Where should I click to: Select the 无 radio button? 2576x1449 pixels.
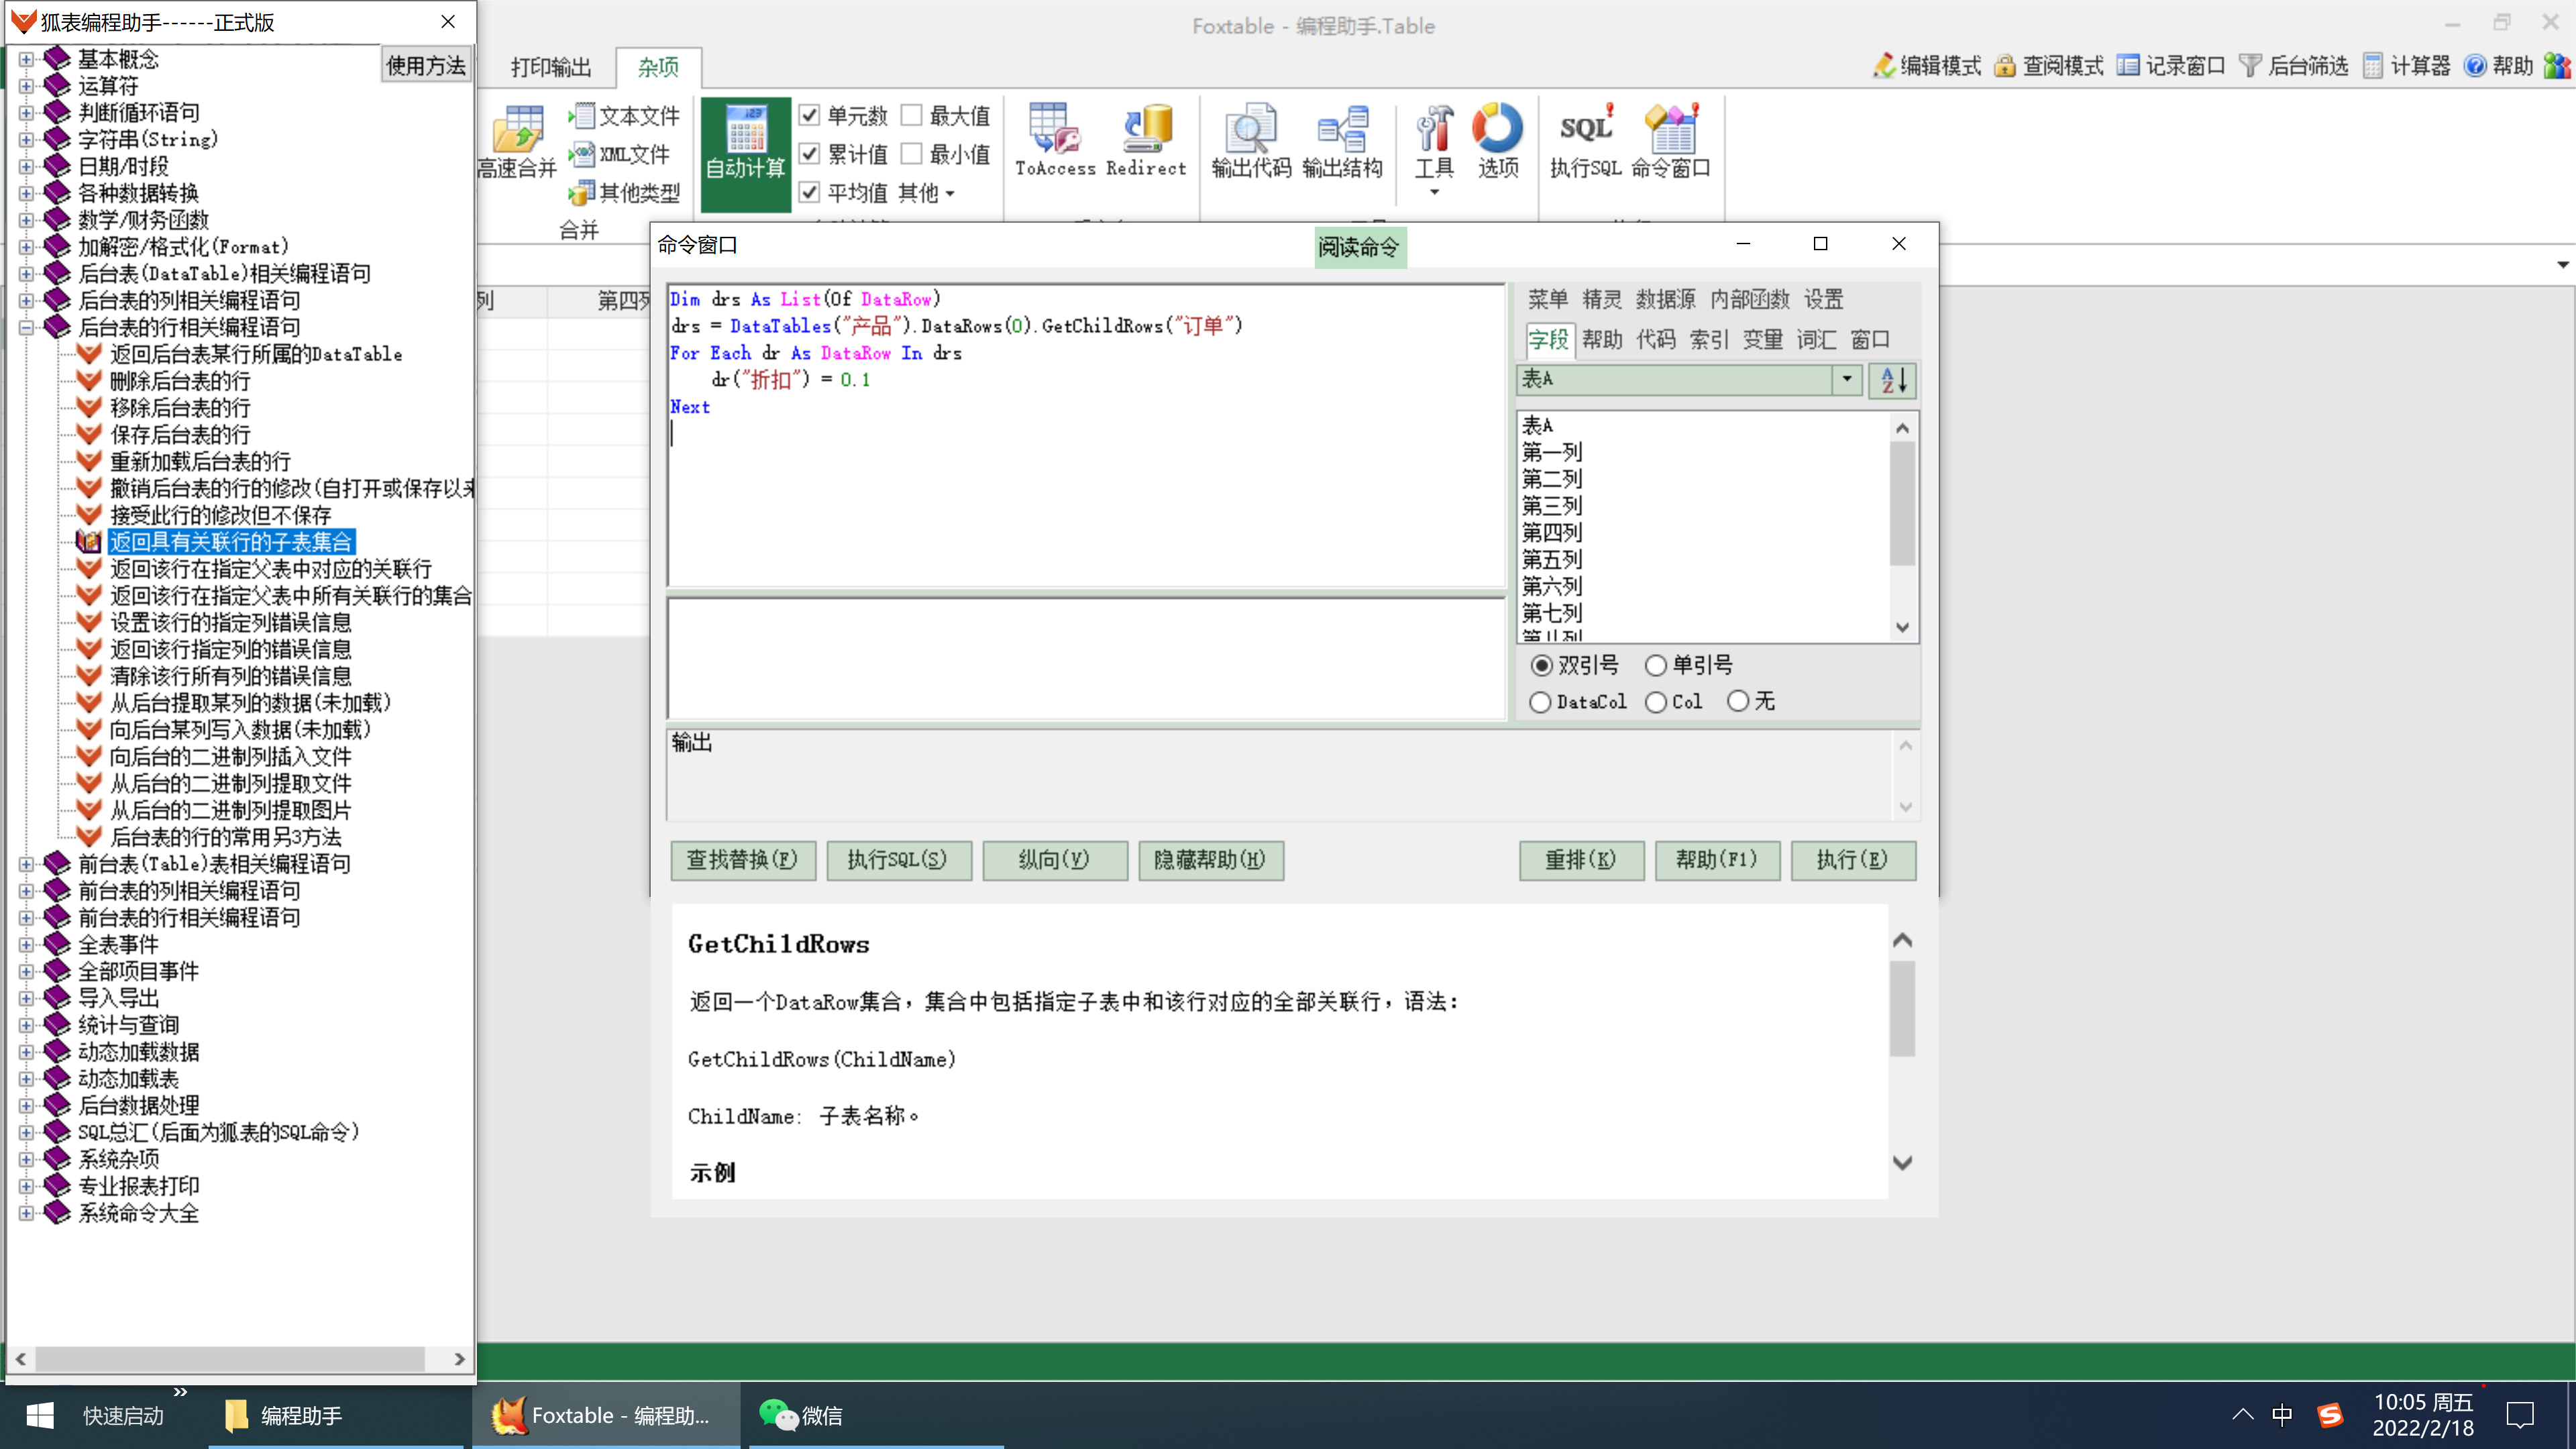click(1738, 701)
